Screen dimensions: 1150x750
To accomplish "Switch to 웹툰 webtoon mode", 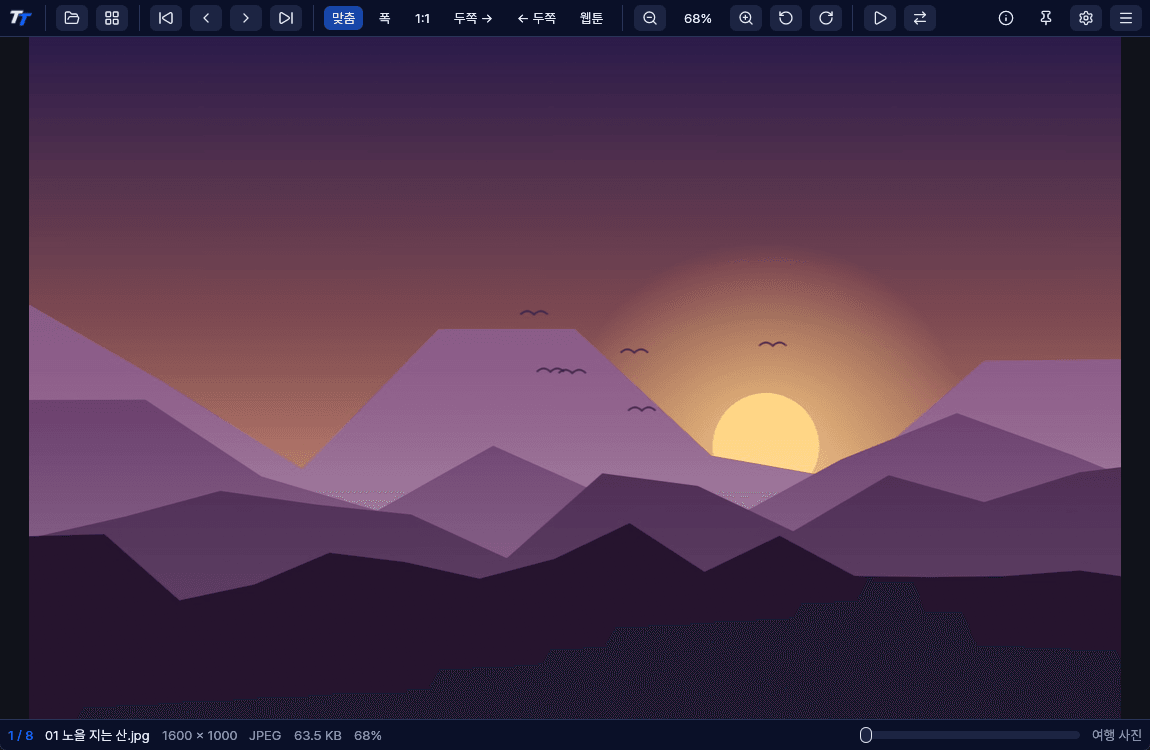I will click(591, 18).
